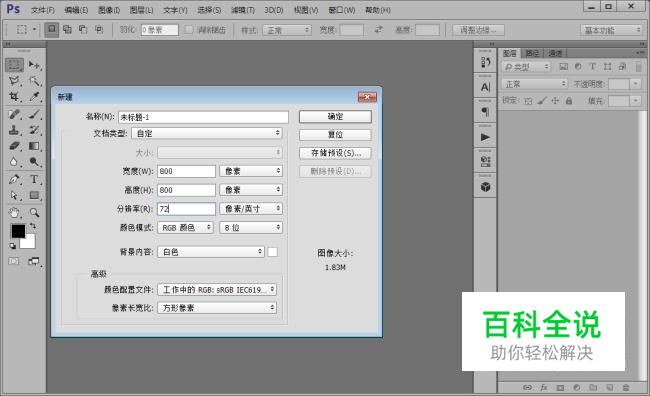The width and height of the screenshot is (650, 396).
Task: Select the Pen tool
Action: point(14,179)
